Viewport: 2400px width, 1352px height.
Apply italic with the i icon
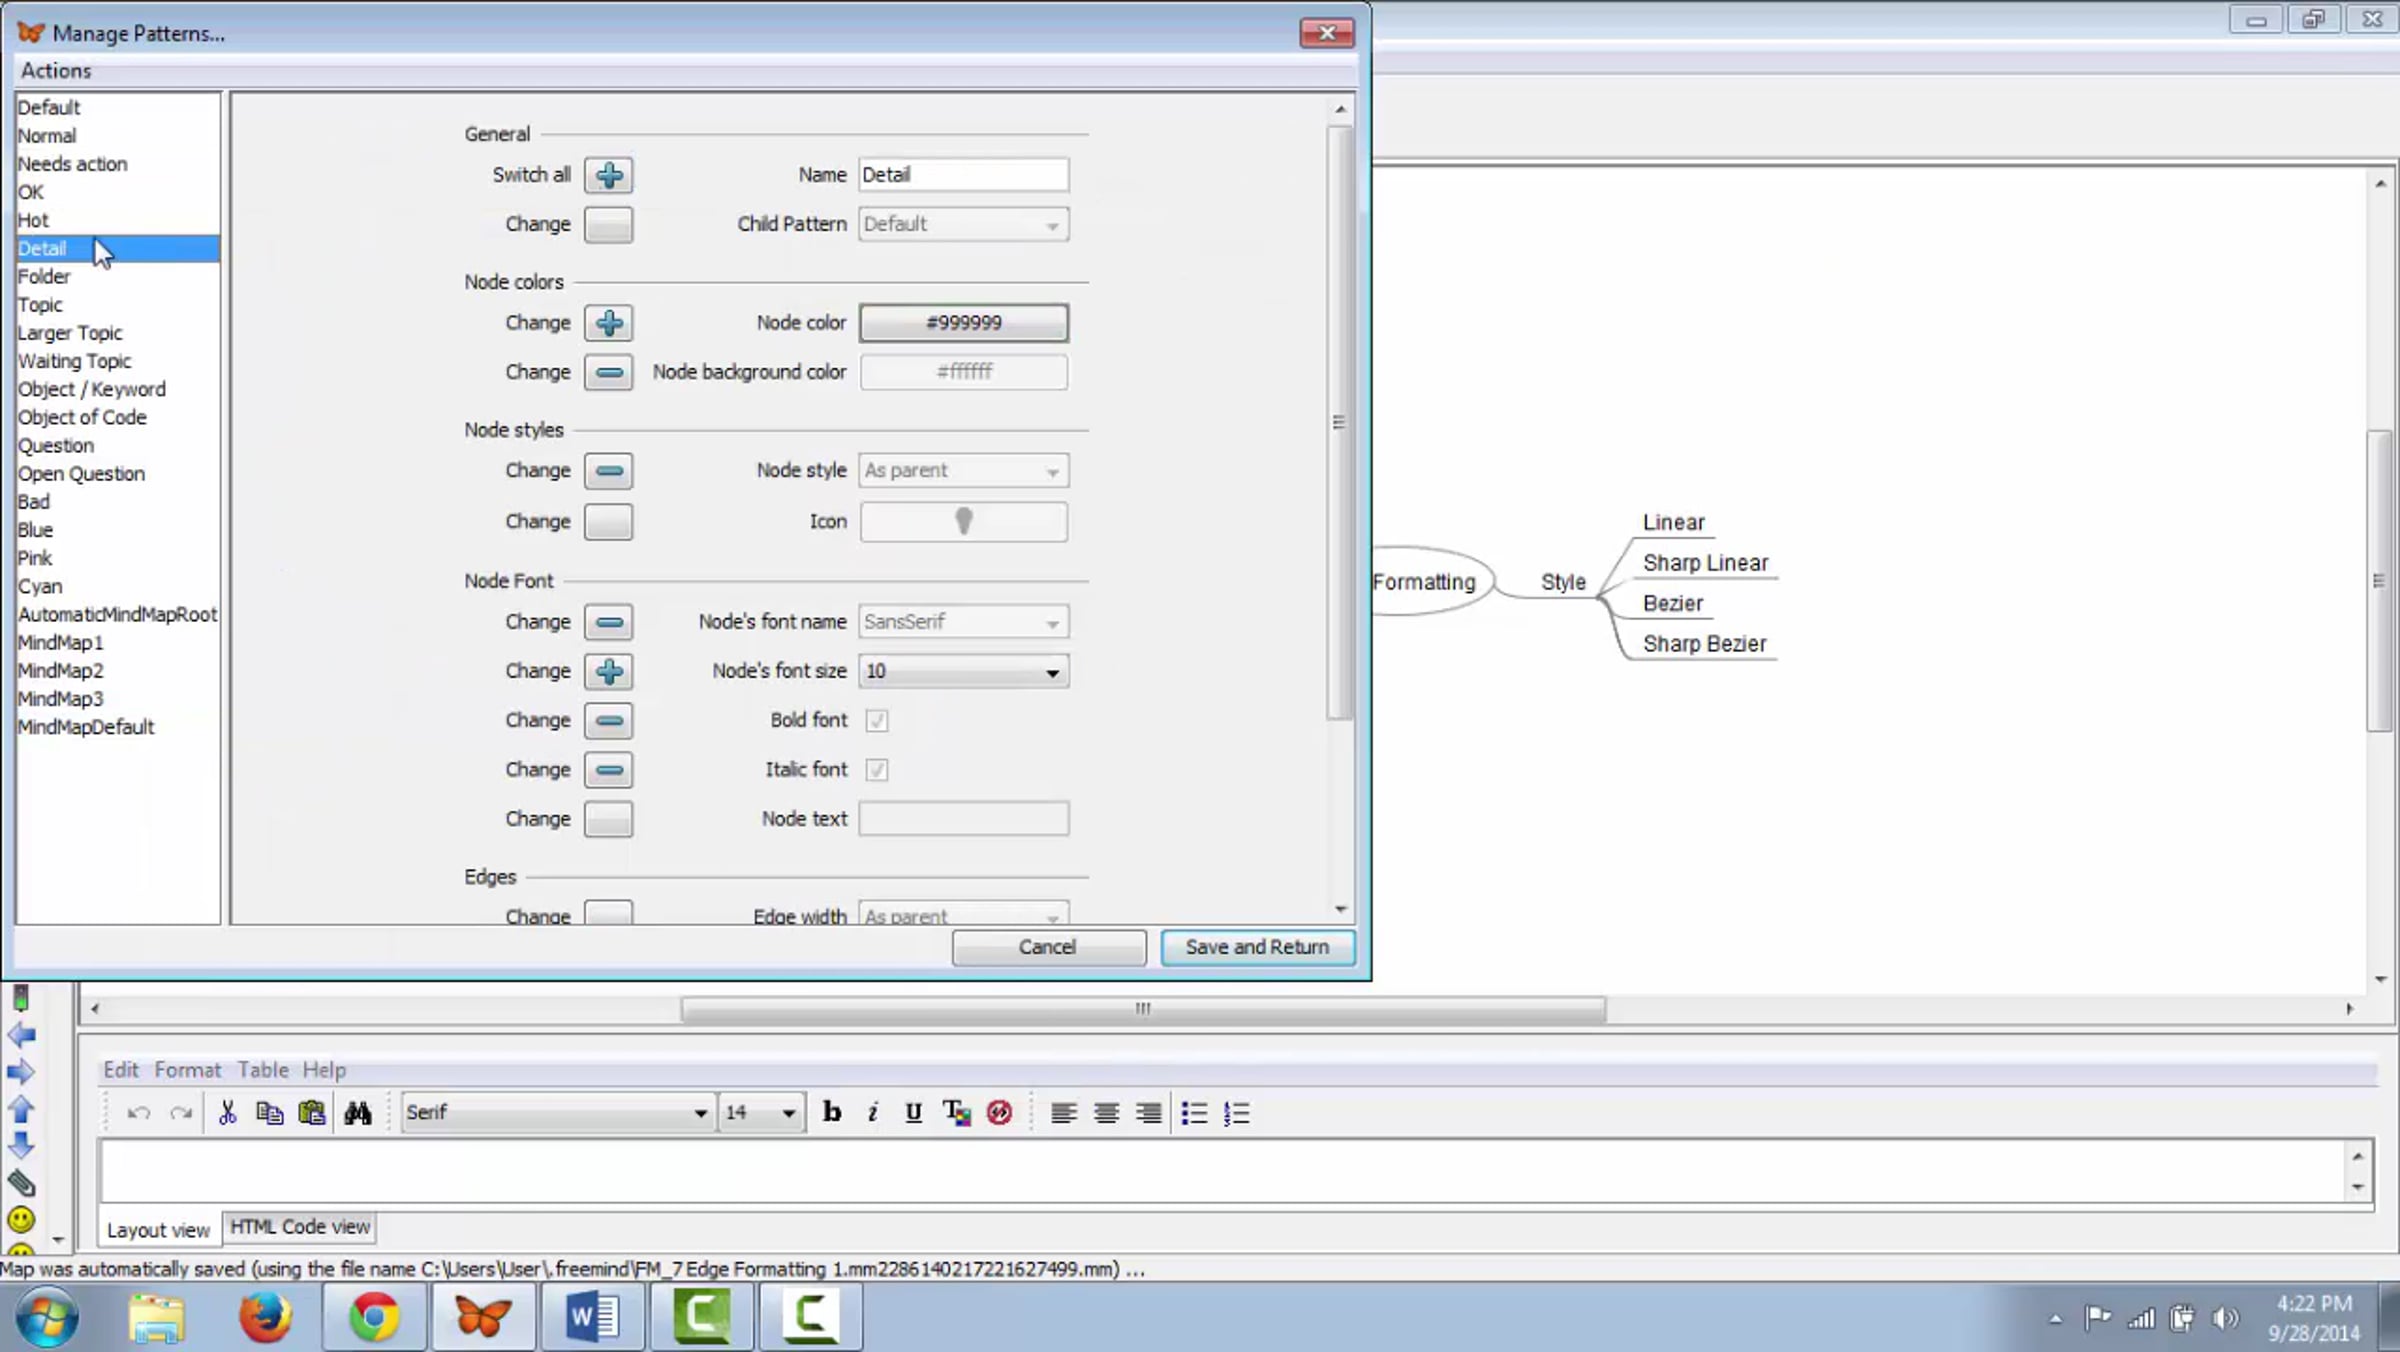(872, 1113)
